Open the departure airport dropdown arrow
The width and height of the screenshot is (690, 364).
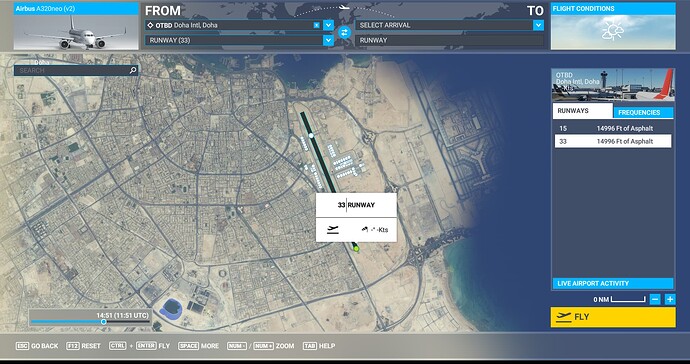click(328, 26)
